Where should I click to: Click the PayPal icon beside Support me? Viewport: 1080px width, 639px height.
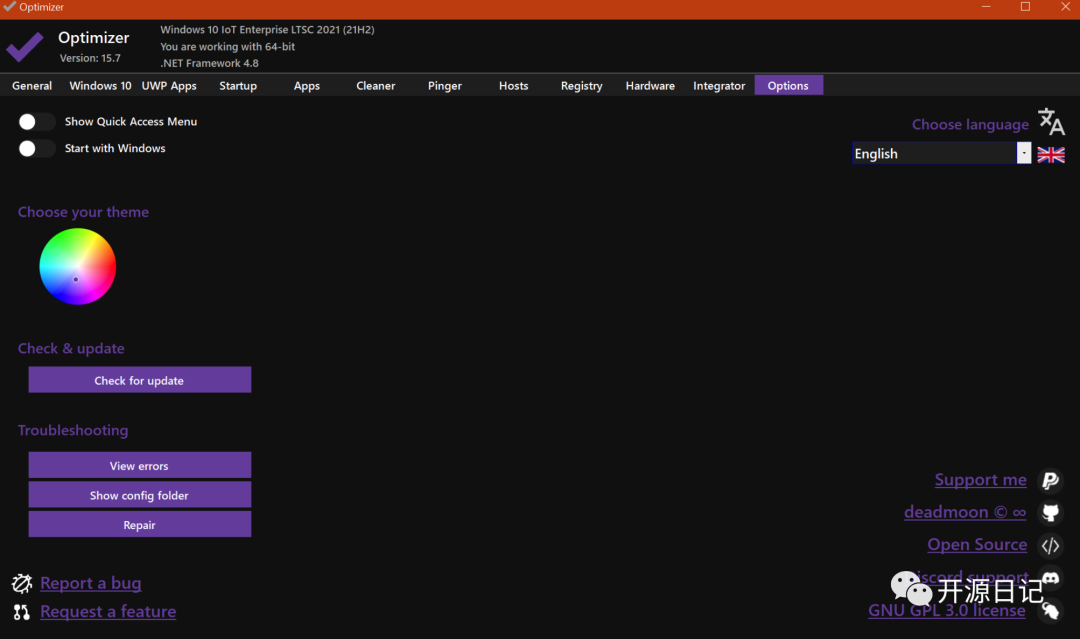click(1050, 480)
